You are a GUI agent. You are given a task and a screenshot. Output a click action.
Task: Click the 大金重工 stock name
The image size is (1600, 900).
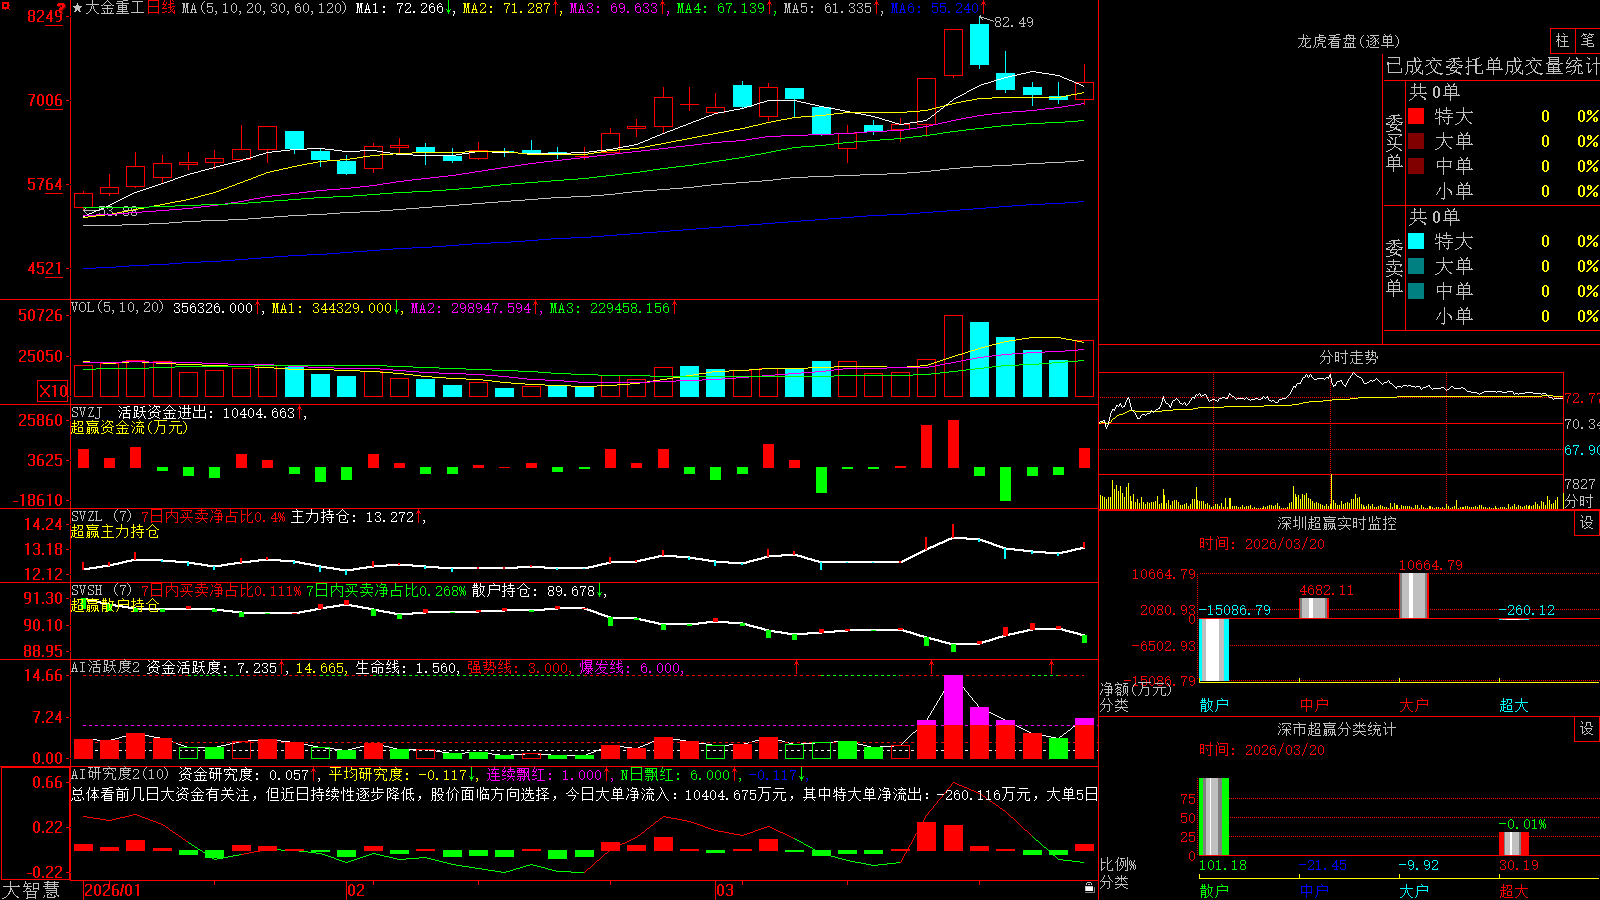coord(115,8)
